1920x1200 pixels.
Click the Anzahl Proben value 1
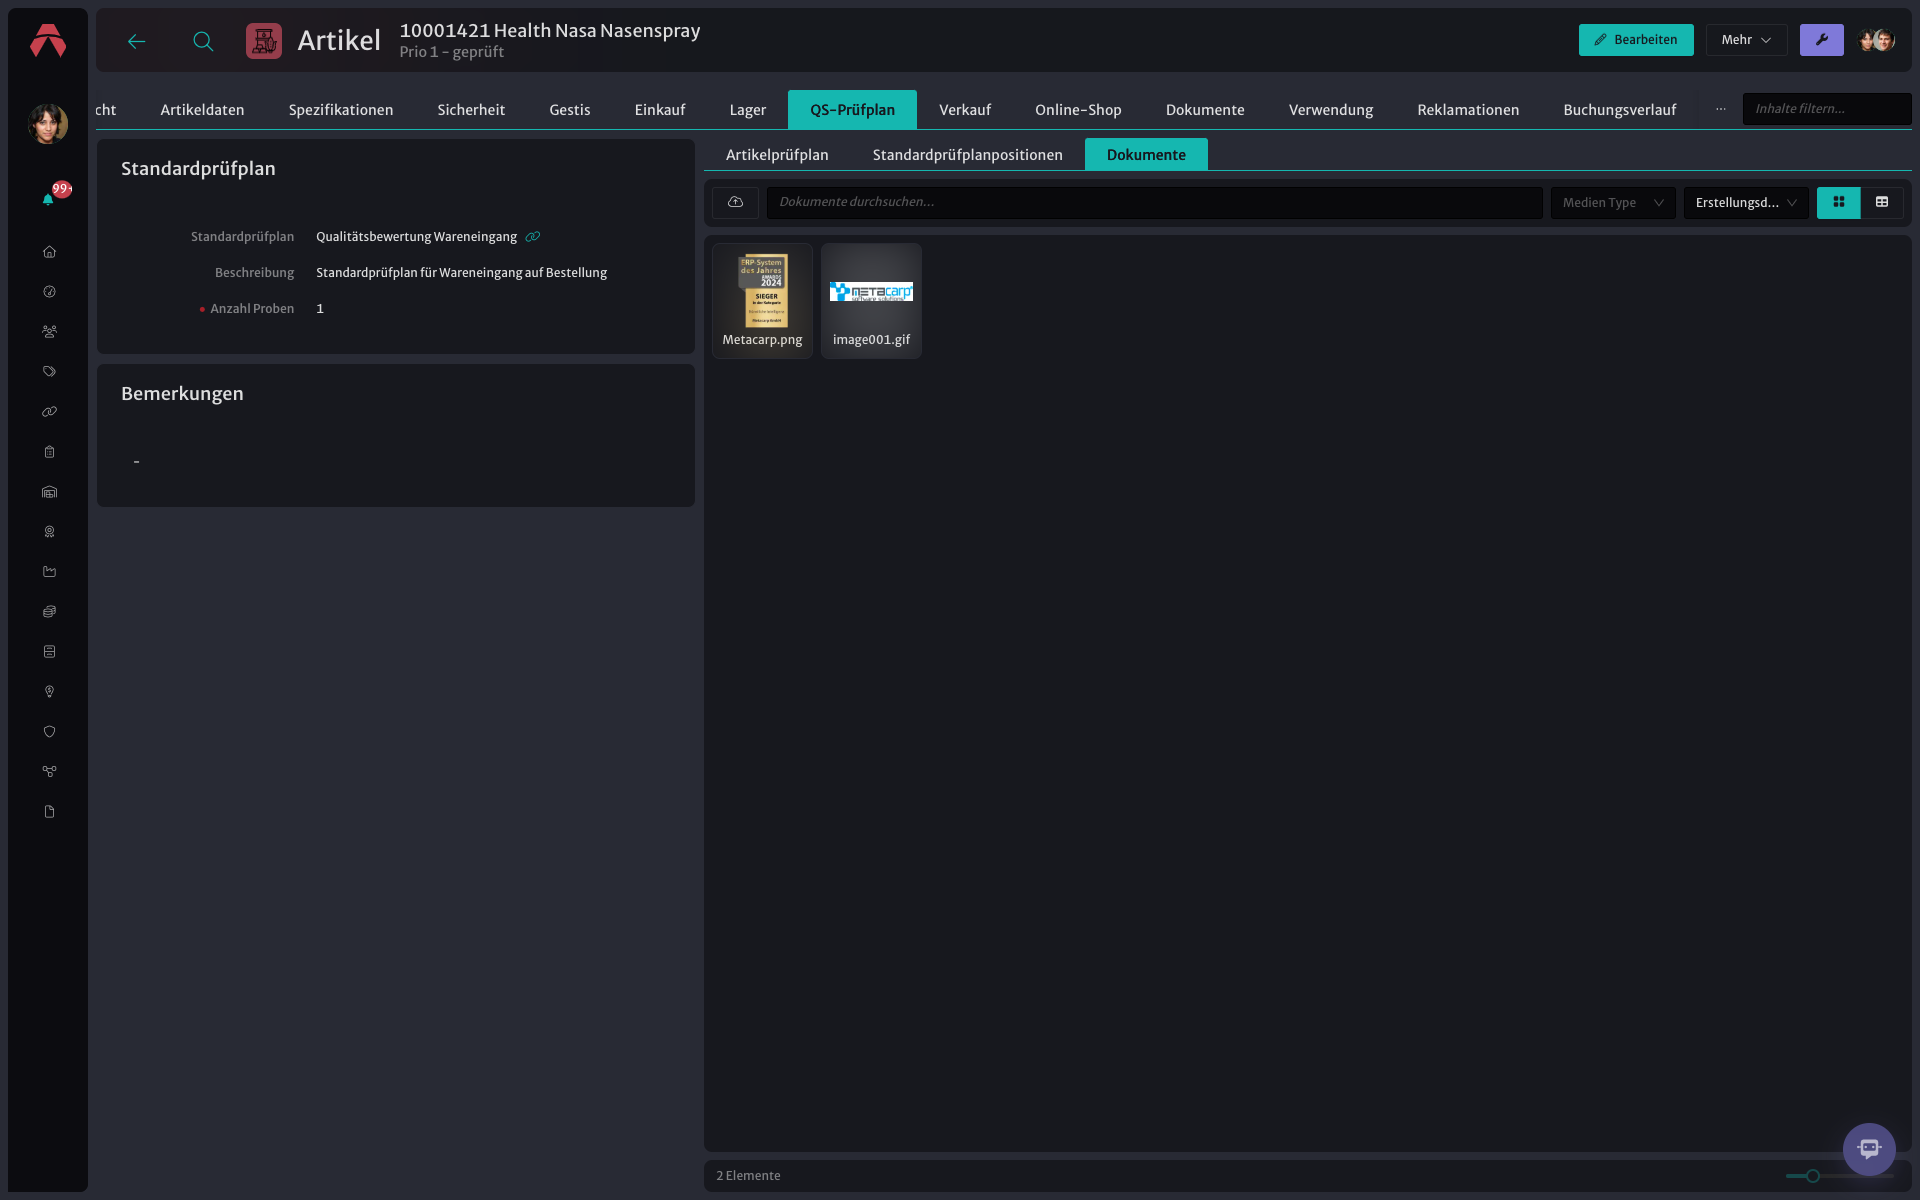[x=320, y=309]
